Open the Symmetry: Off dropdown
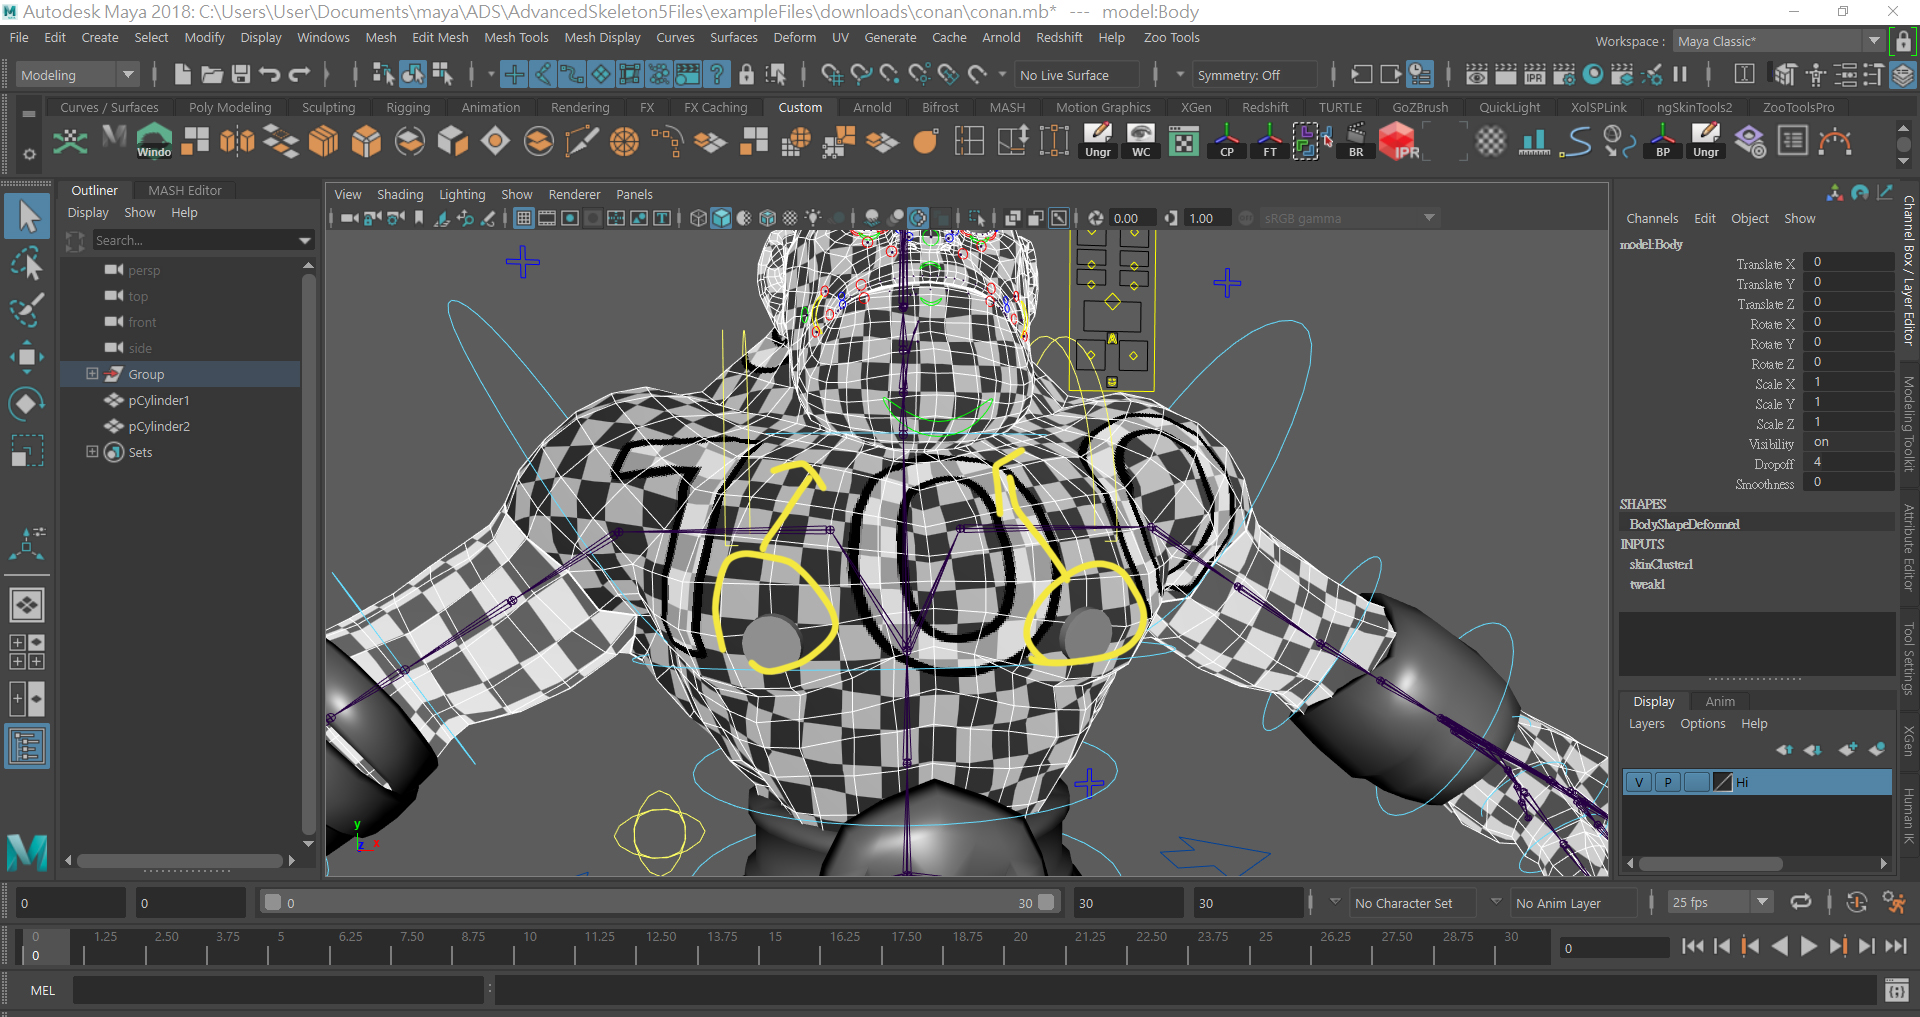Image resolution: width=1920 pixels, height=1017 pixels. tap(1254, 74)
